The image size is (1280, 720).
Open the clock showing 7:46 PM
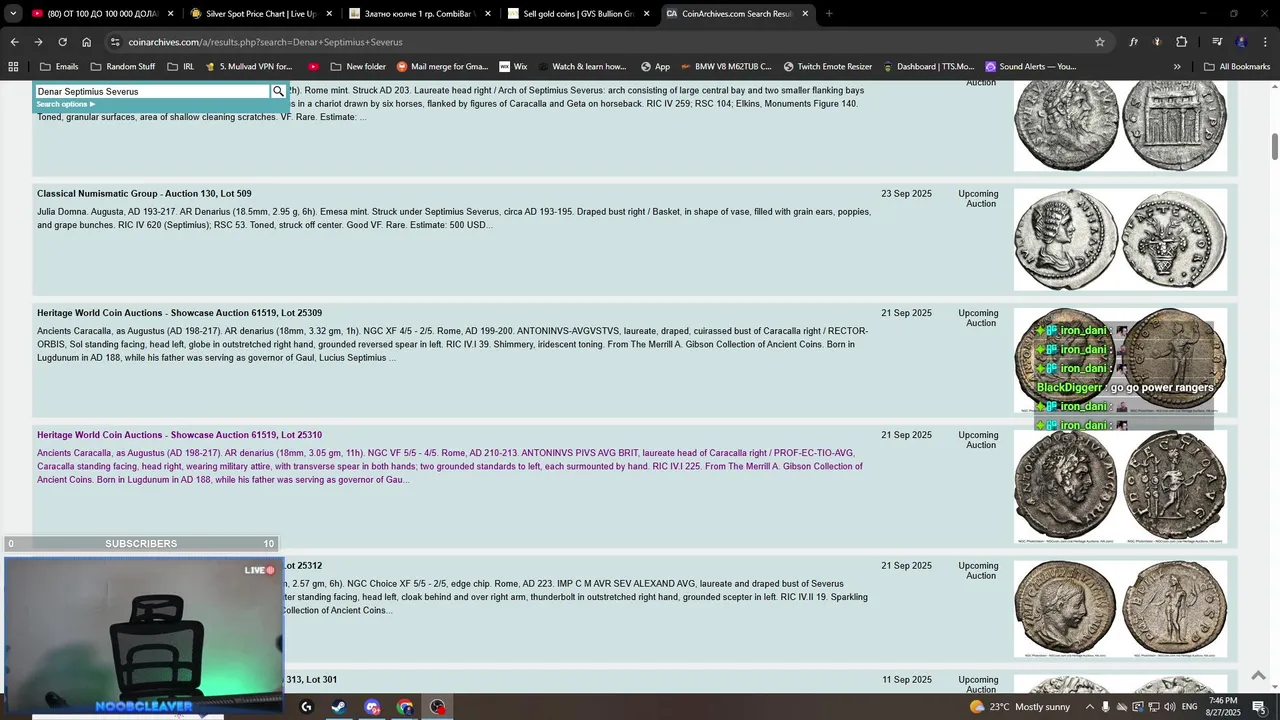pyautogui.click(x=1223, y=707)
